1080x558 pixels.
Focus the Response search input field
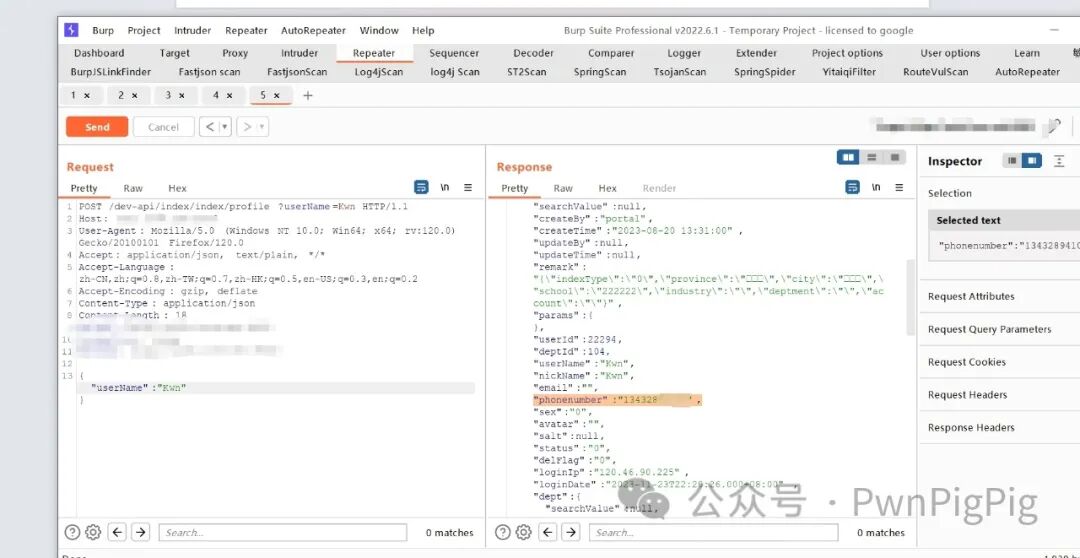[714, 532]
